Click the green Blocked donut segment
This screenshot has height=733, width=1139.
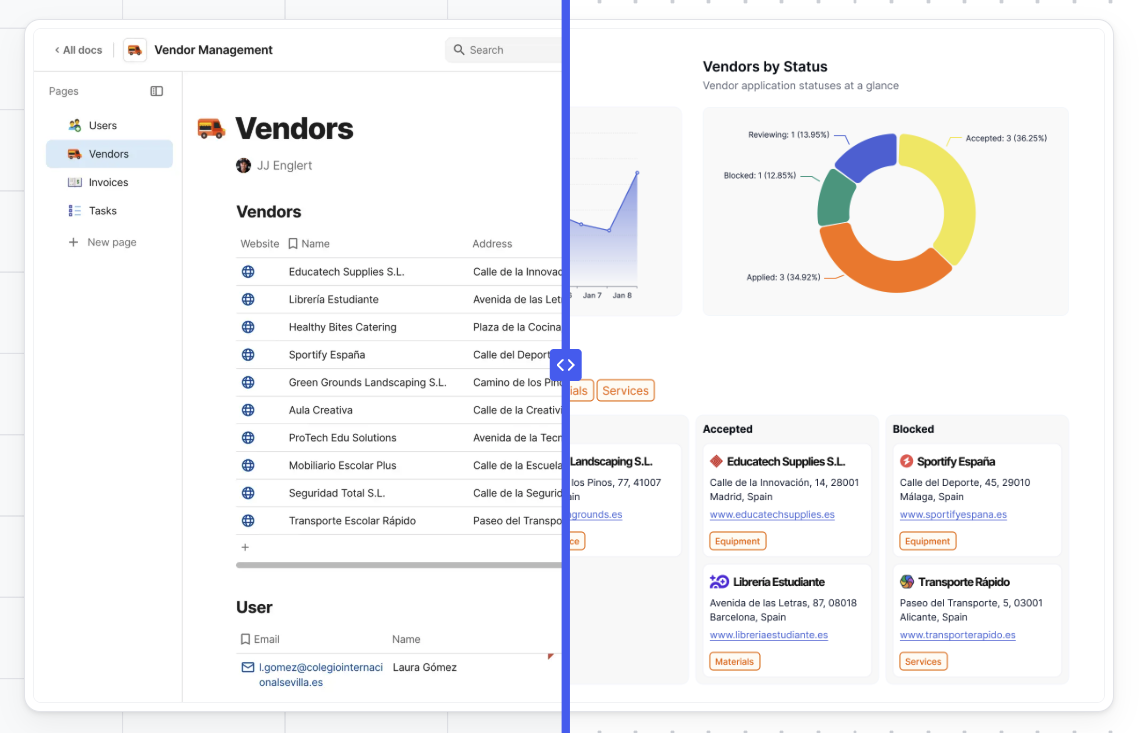[x=835, y=199]
